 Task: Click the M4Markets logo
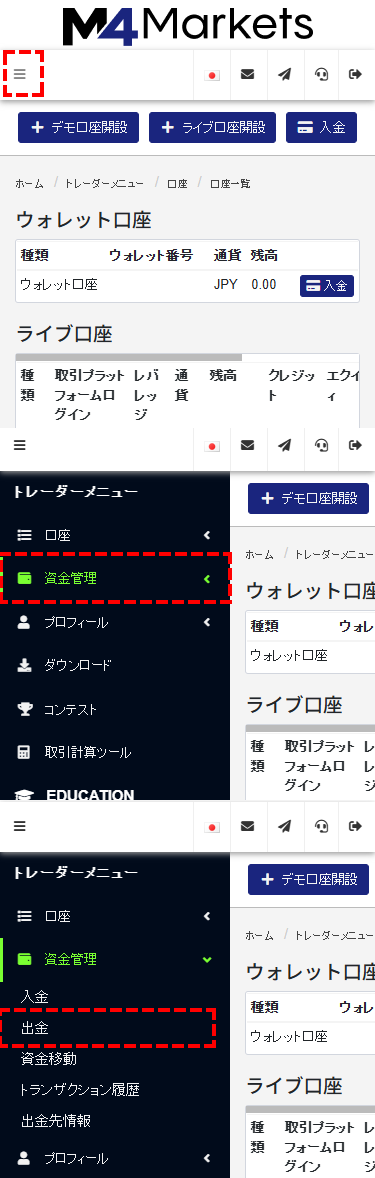click(187, 25)
